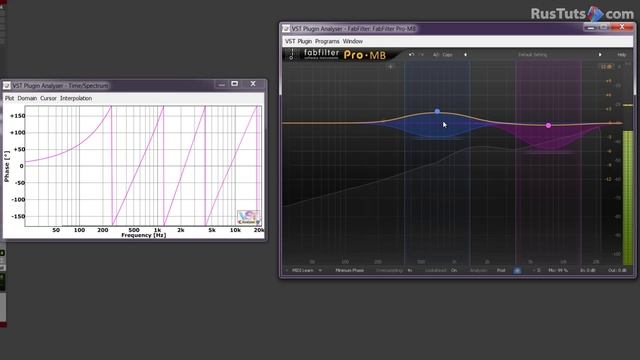
Task: Click the fabfilter Pro-MB logo
Action: coord(344,54)
